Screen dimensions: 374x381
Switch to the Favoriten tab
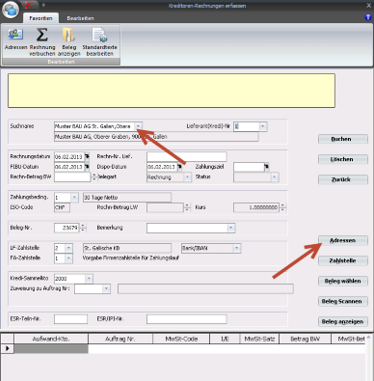point(41,18)
